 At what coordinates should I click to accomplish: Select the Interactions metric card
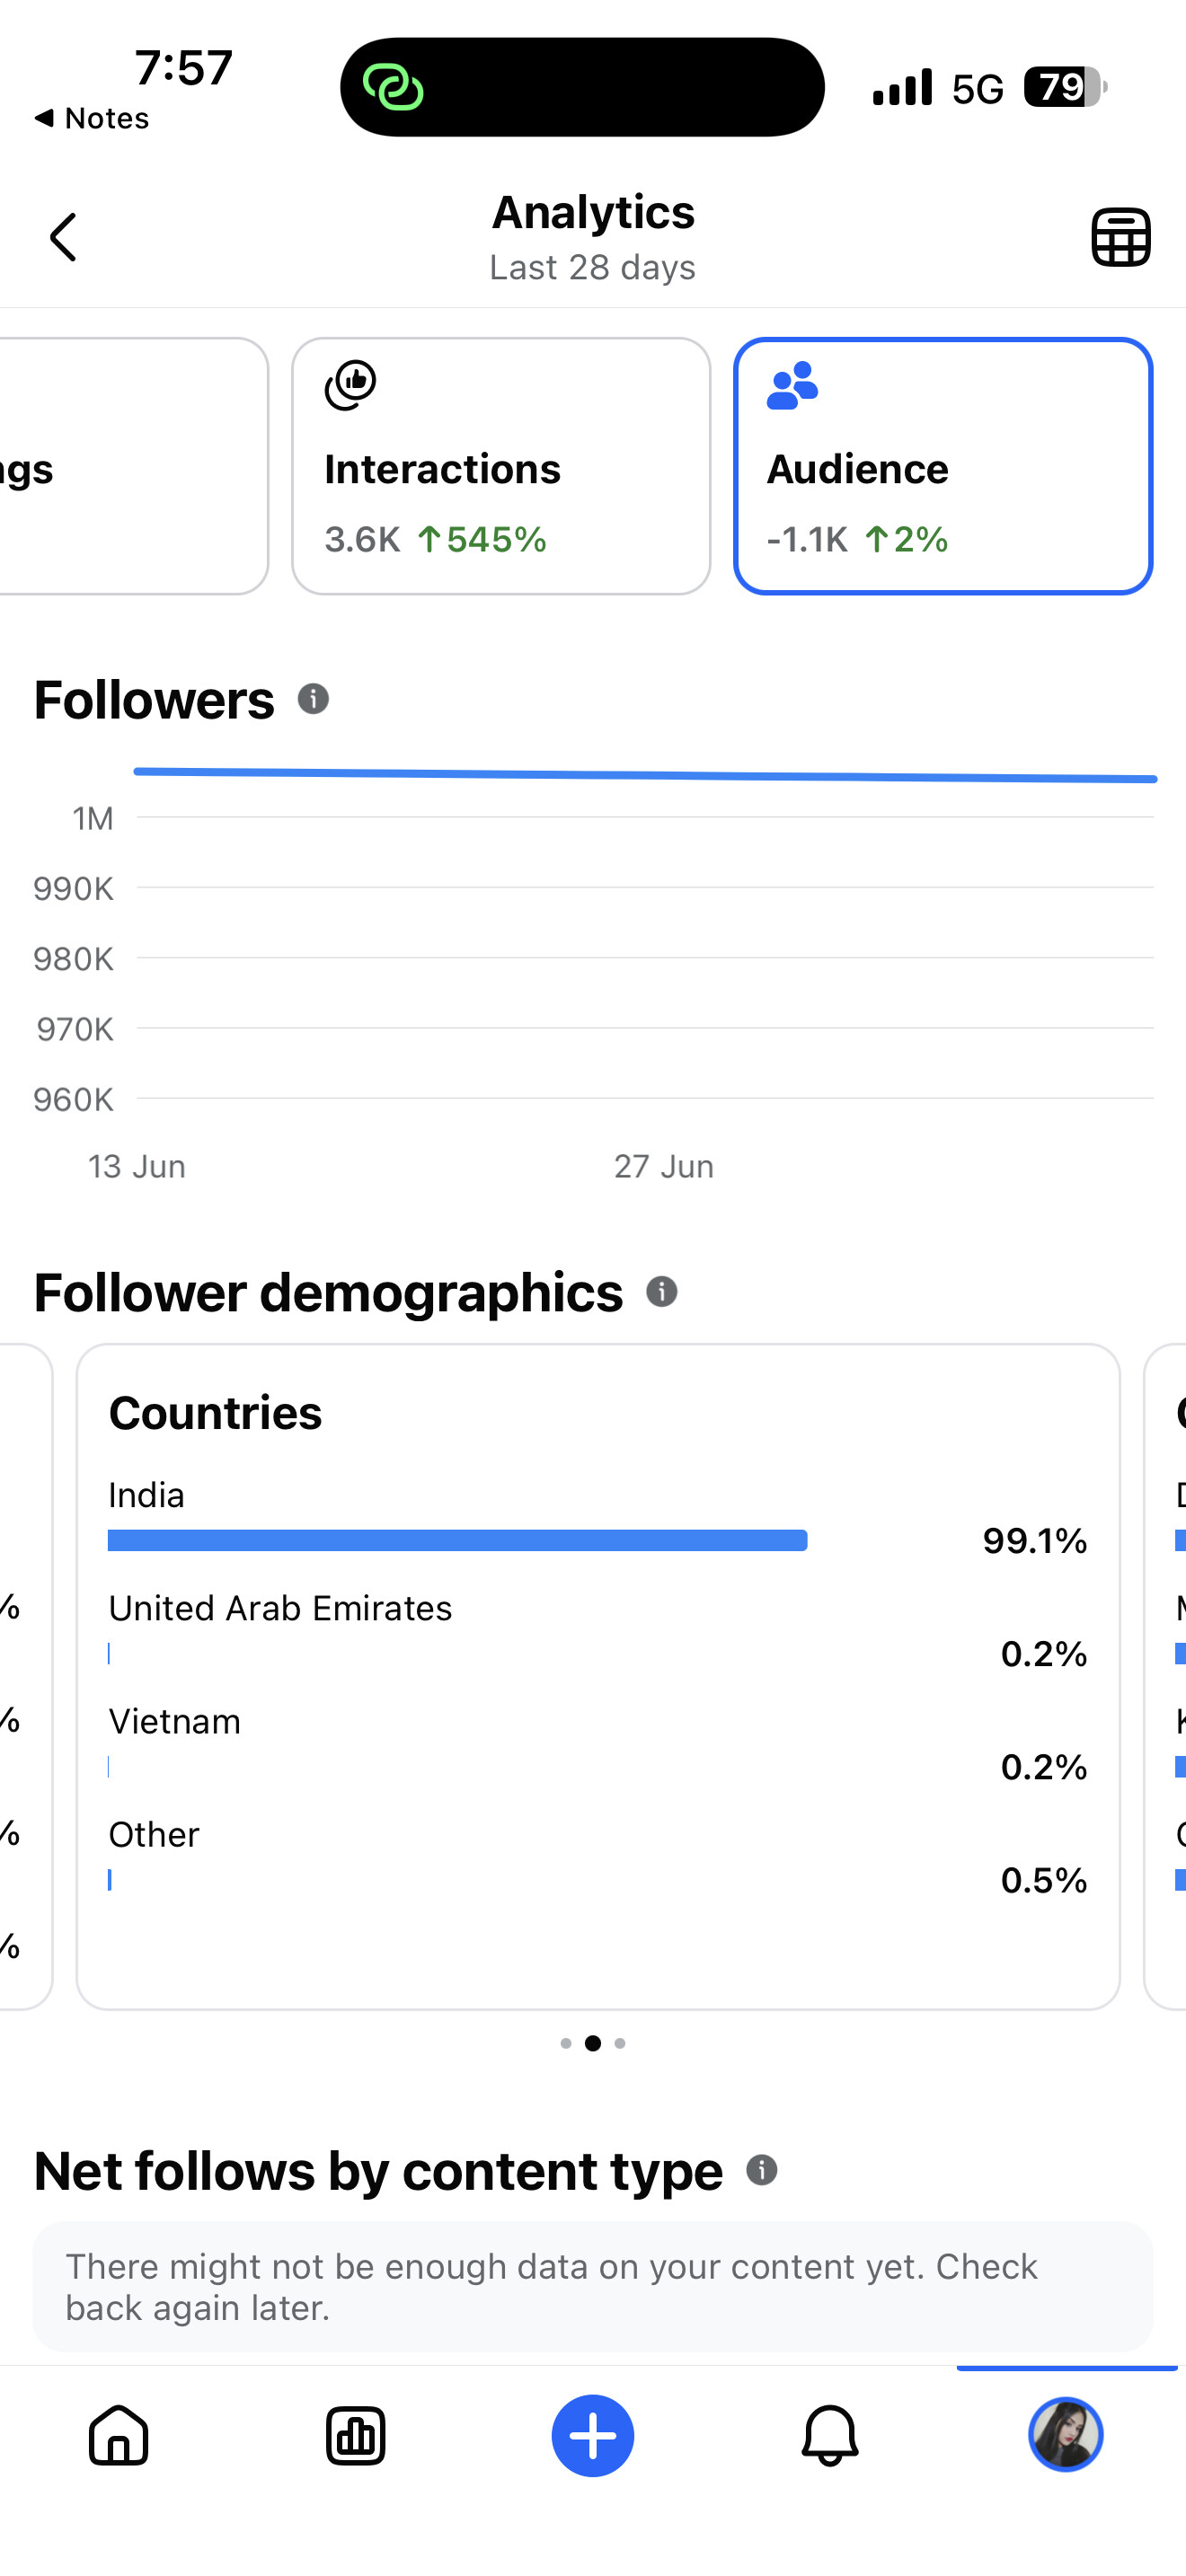pyautogui.click(x=501, y=466)
